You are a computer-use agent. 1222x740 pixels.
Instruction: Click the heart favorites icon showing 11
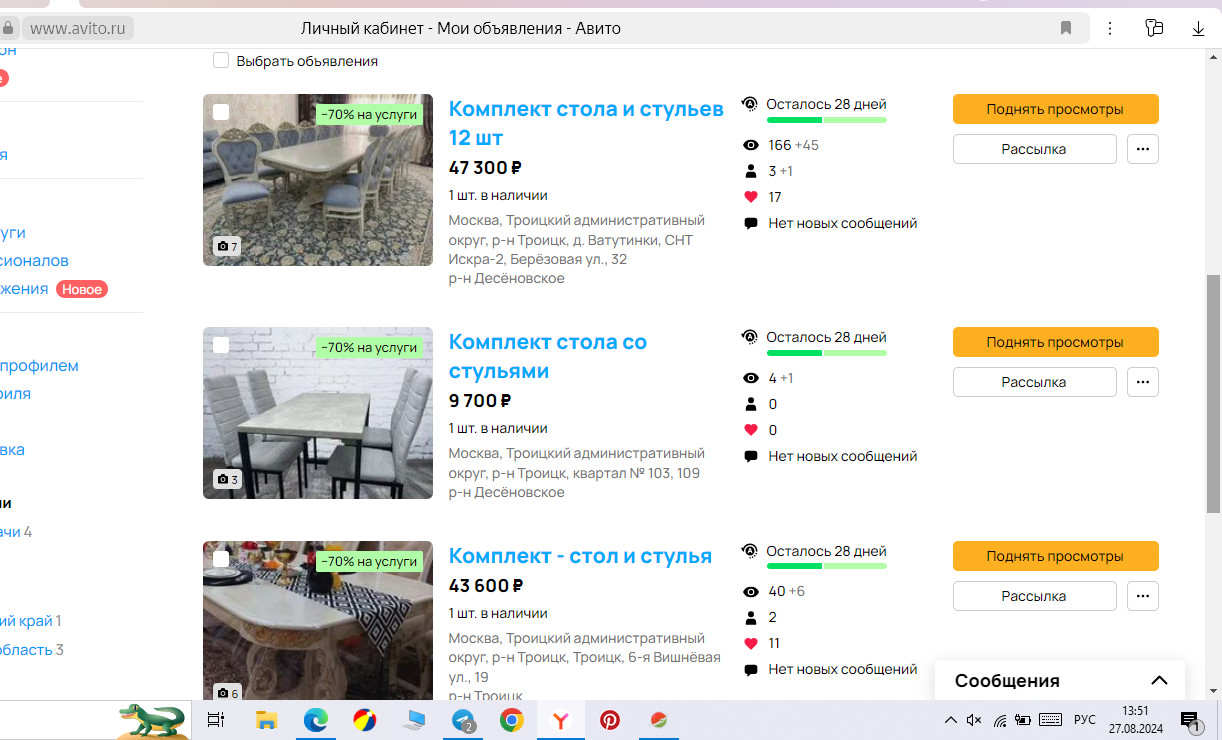[x=751, y=643]
